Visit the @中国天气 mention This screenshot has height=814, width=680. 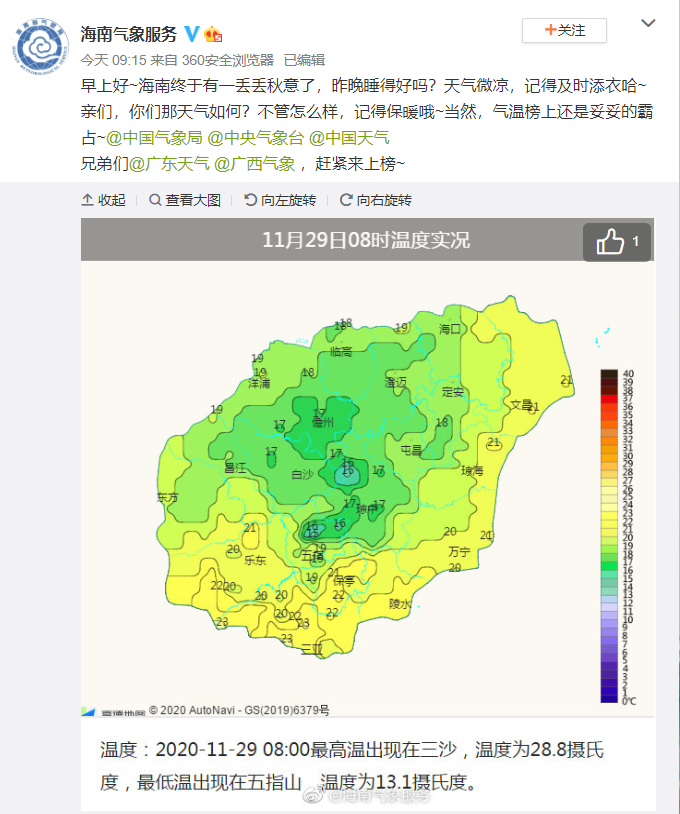349,137
